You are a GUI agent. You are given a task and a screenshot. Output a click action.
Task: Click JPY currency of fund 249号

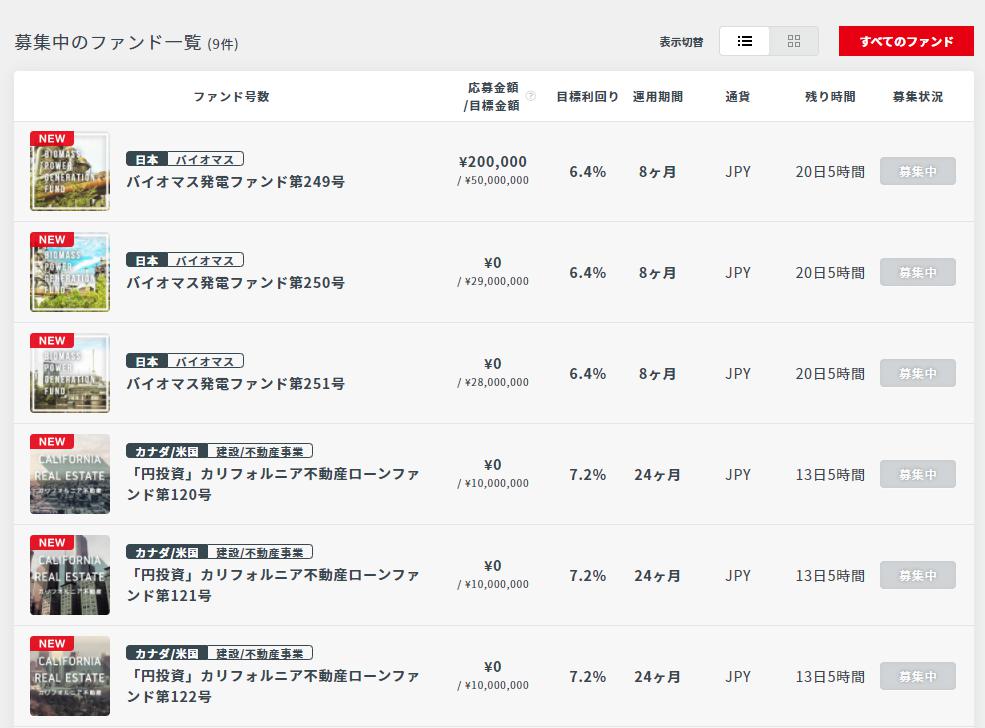point(738,172)
